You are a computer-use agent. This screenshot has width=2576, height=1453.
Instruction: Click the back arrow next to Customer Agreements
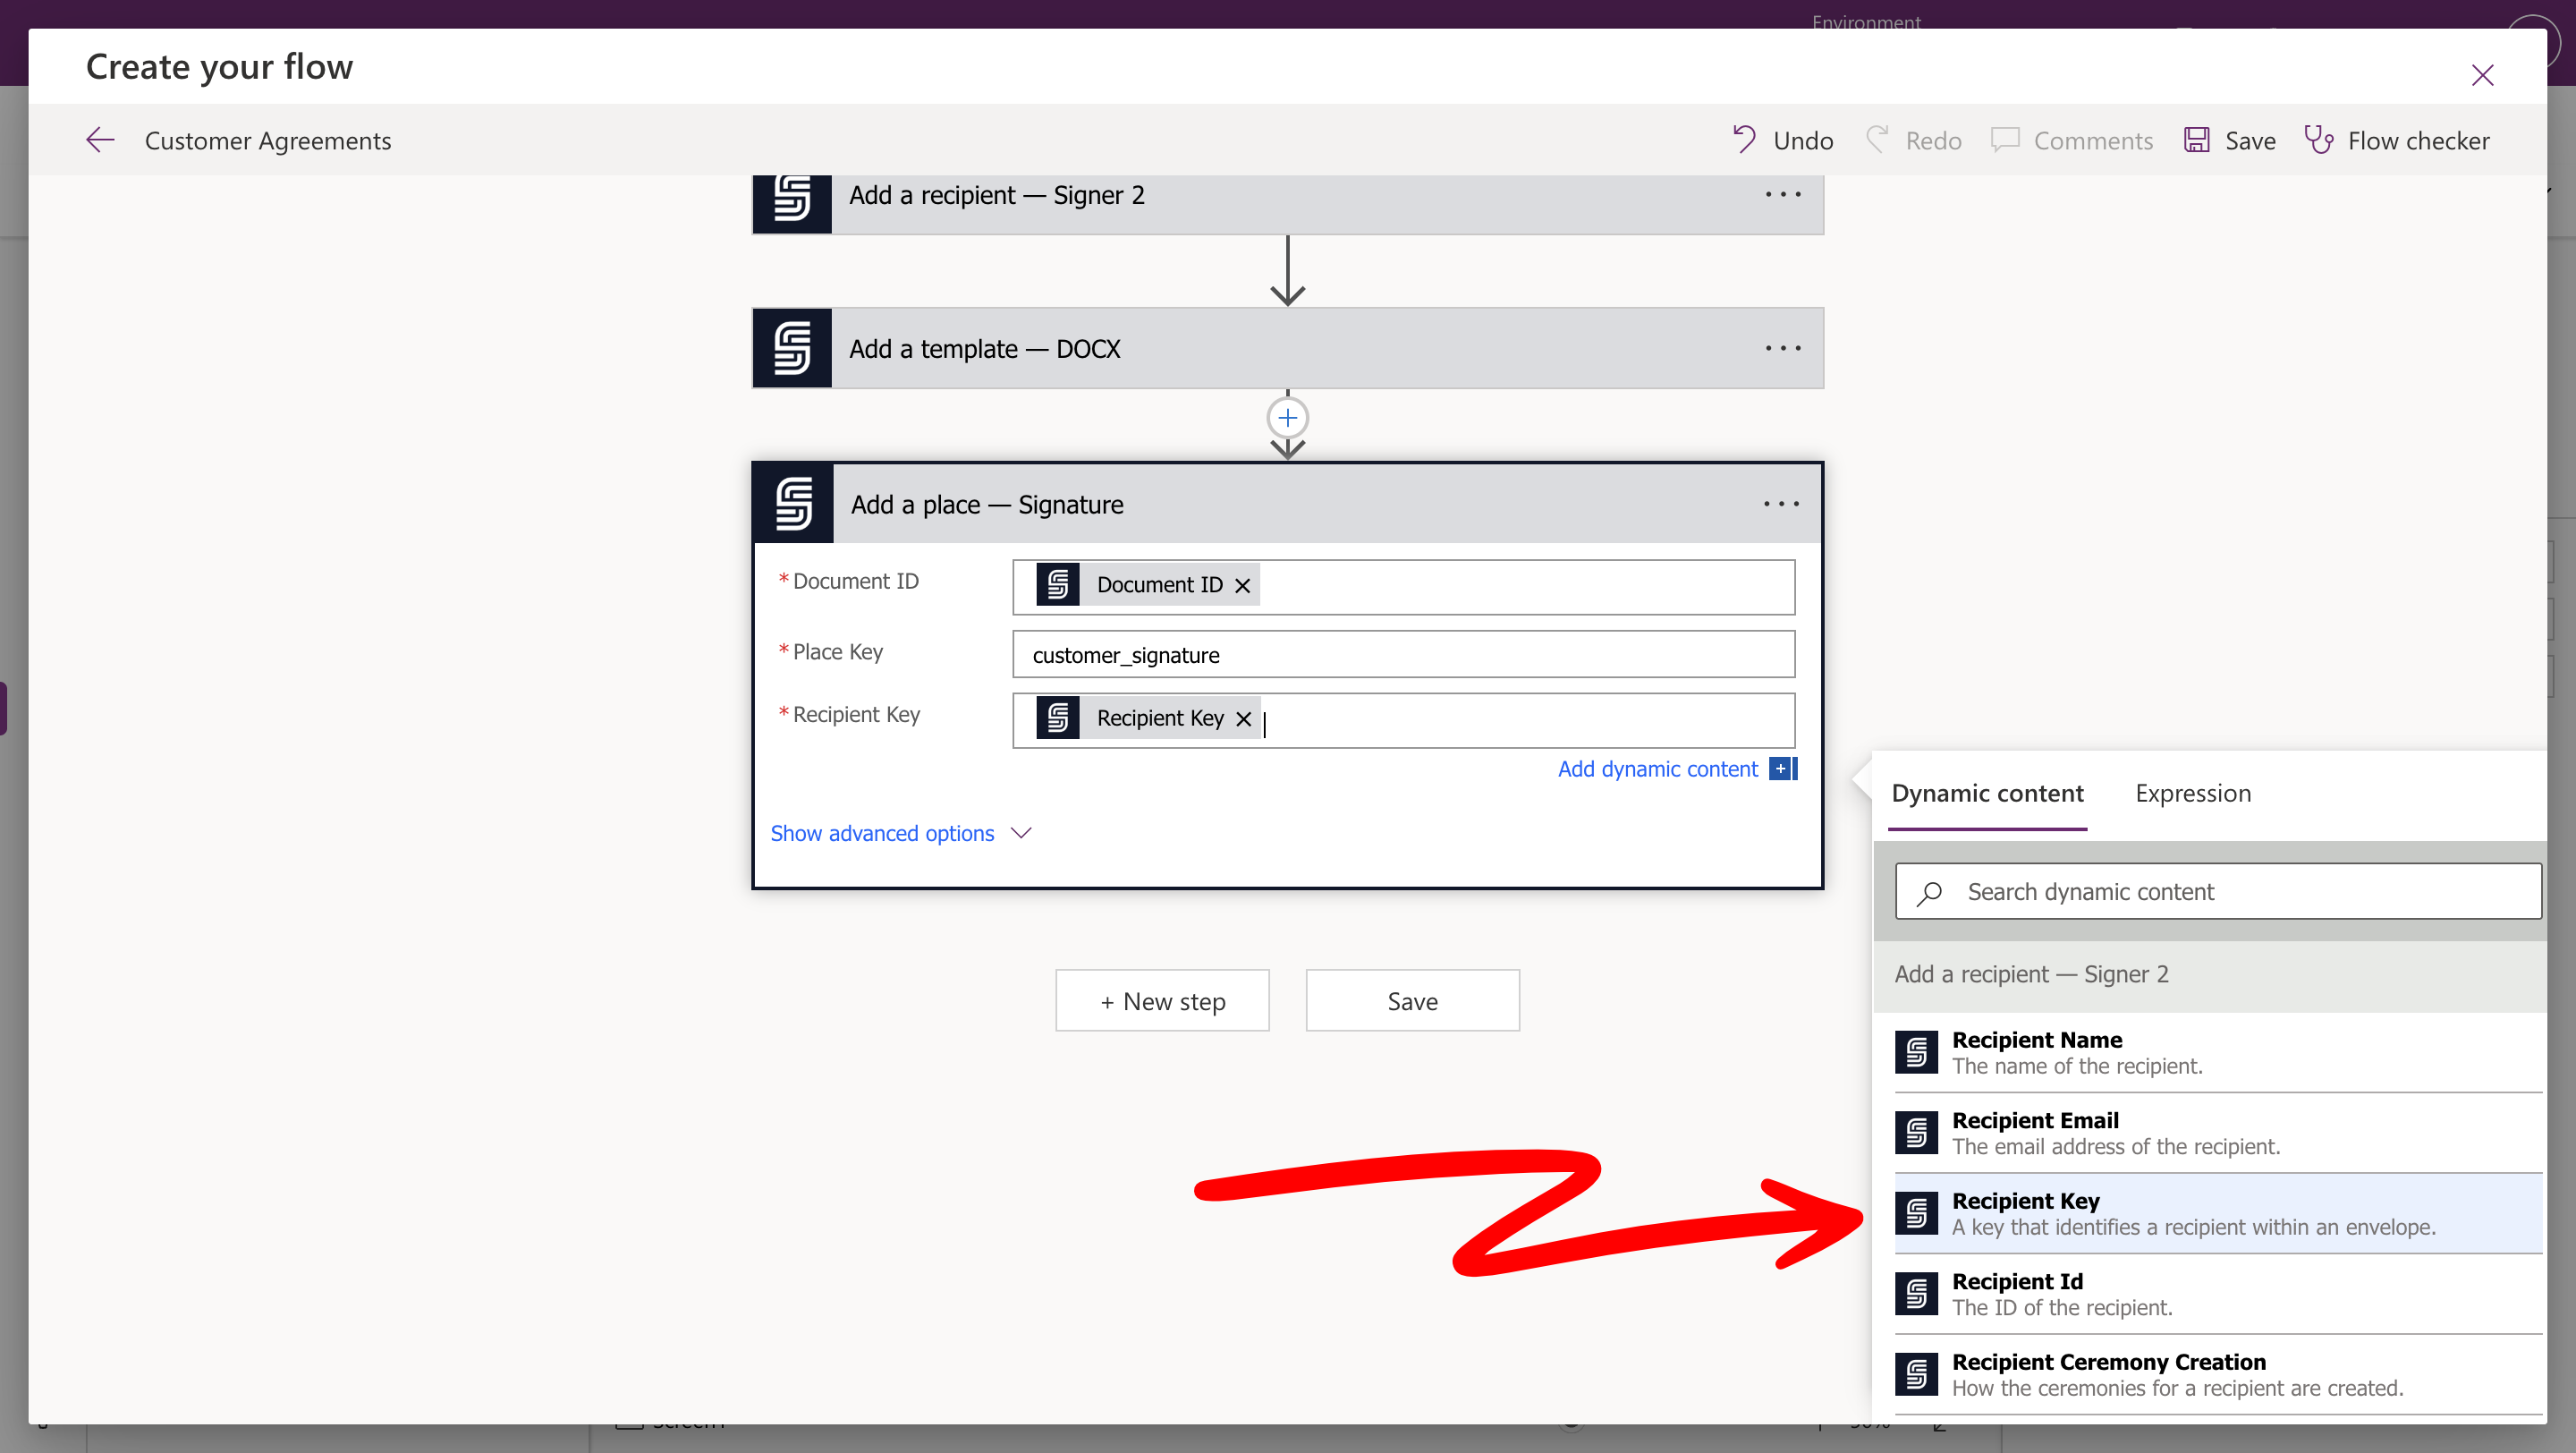[x=100, y=140]
